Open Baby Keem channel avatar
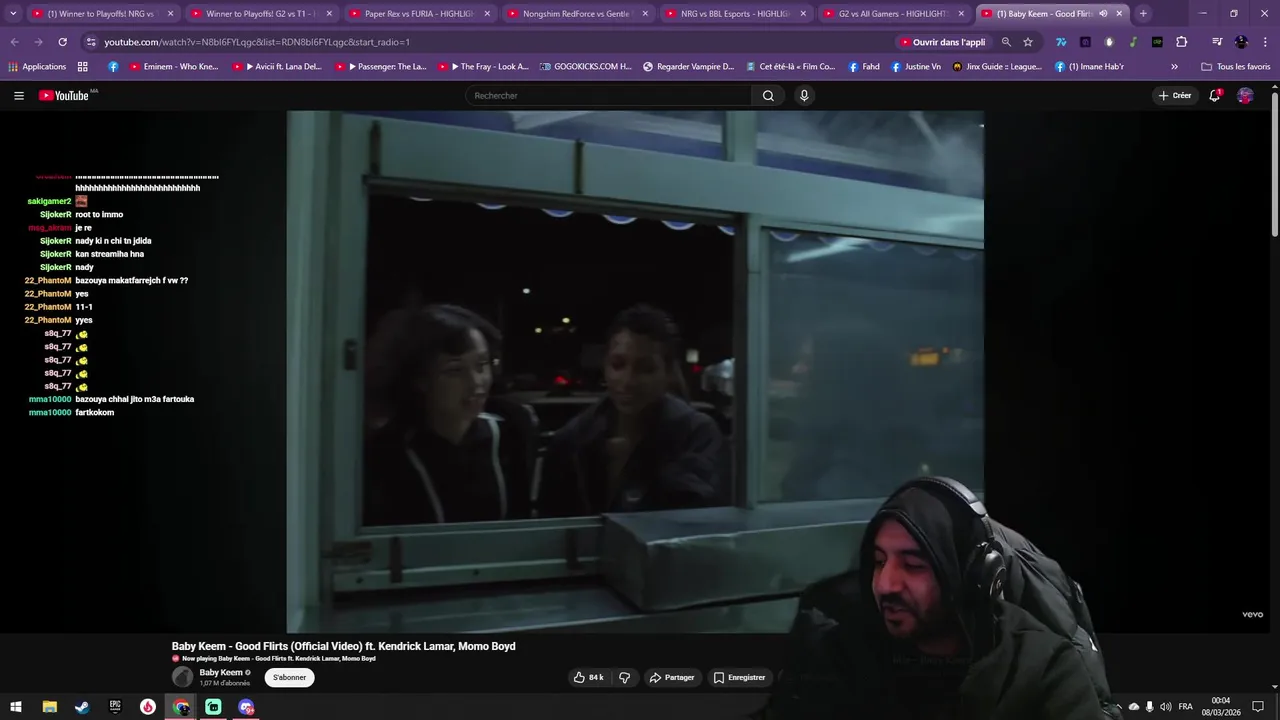Screen dimensions: 1280x720 (182, 677)
